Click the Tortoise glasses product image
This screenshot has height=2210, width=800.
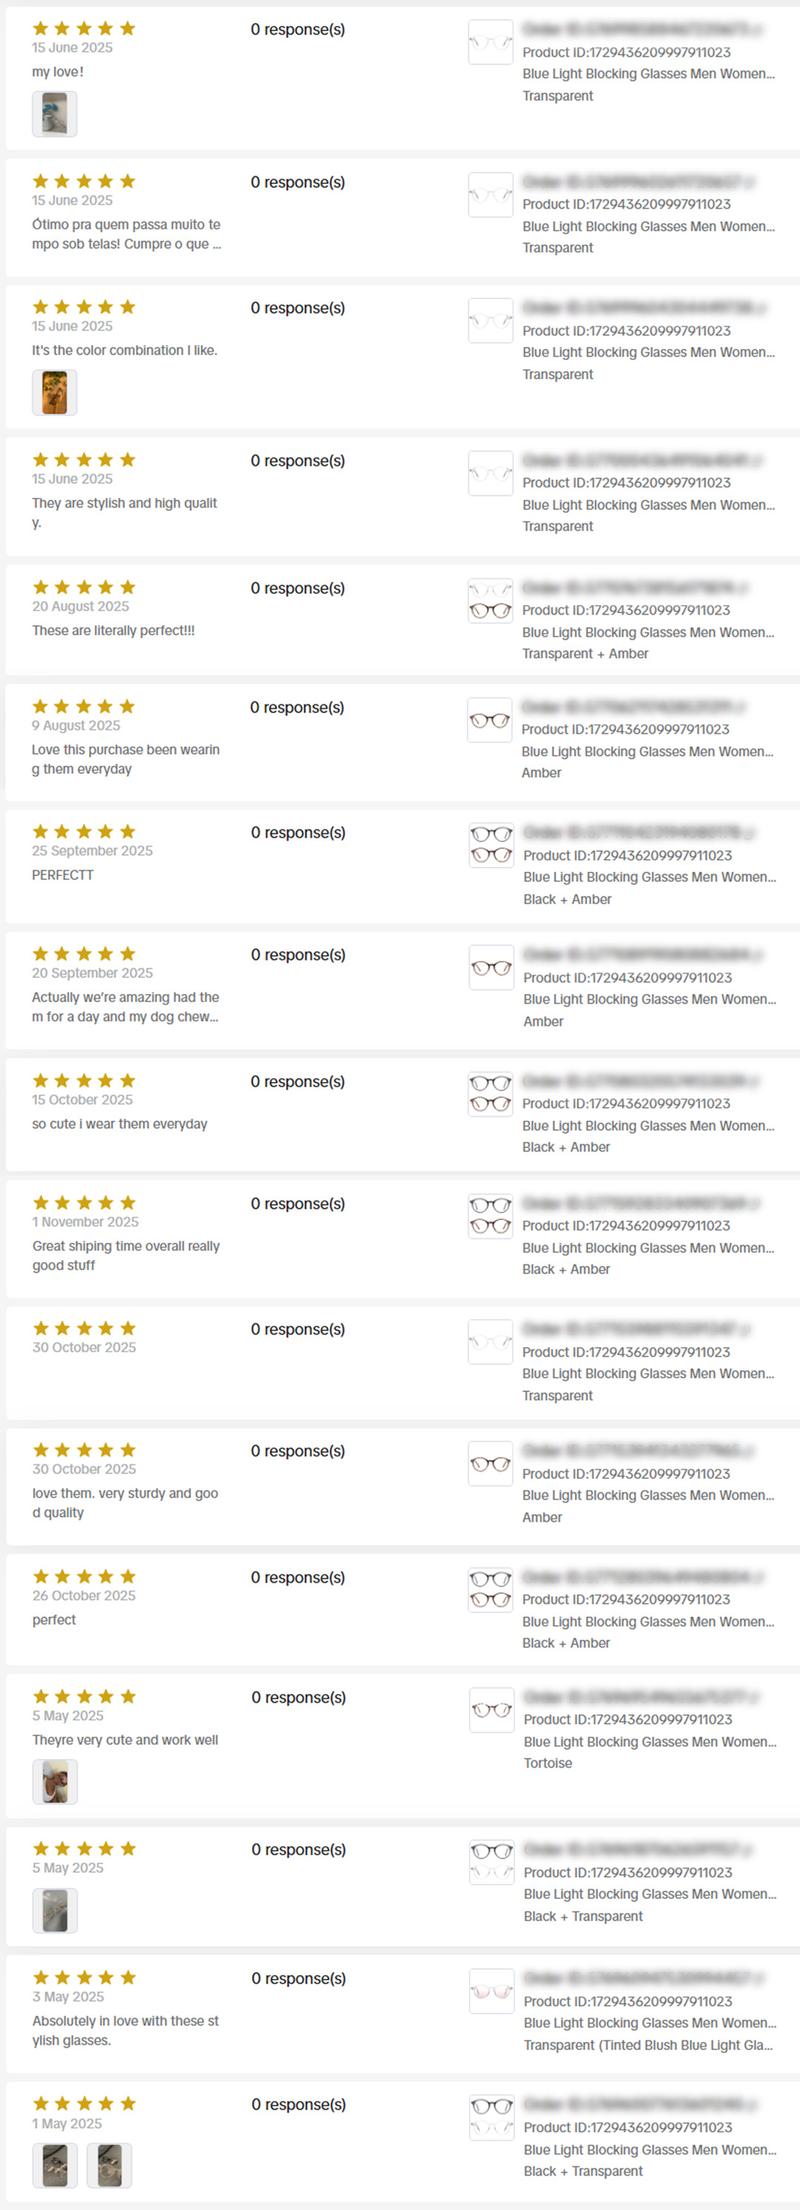point(491,1710)
